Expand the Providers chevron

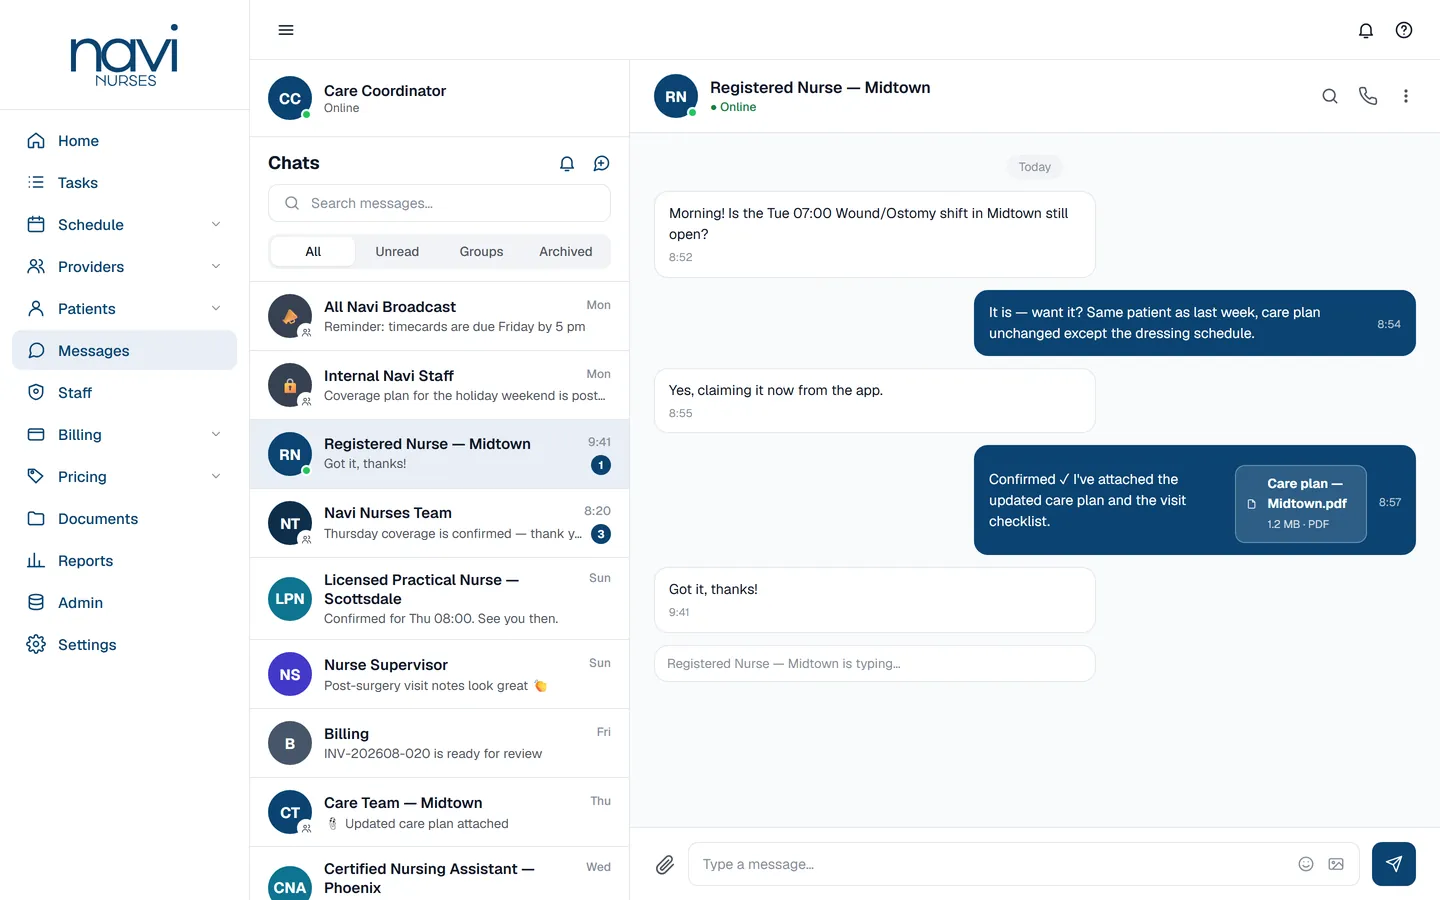coord(216,267)
